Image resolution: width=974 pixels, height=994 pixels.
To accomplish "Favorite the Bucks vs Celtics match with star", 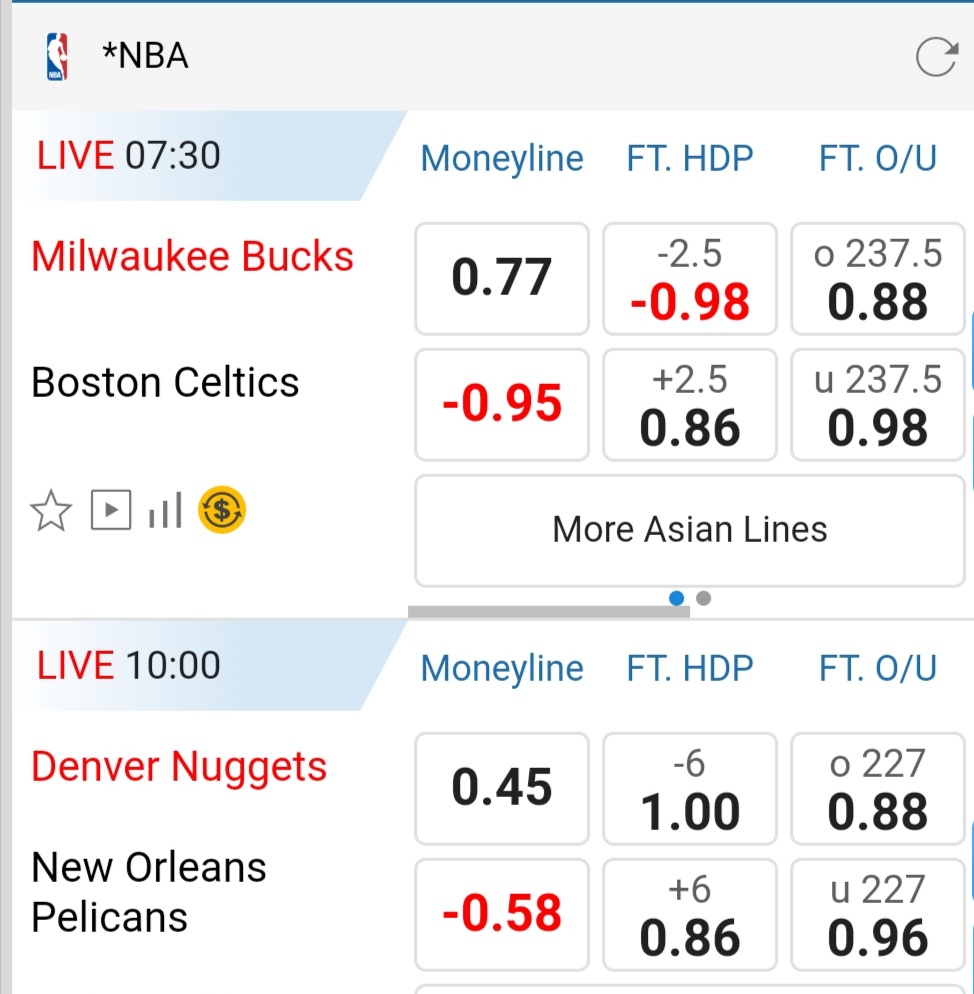I will tap(52, 512).
